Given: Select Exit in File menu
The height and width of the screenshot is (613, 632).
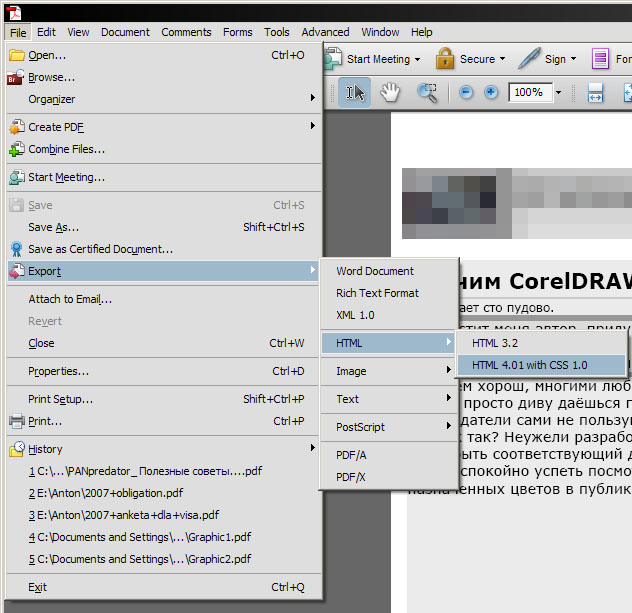Looking at the screenshot, I should tap(163, 587).
